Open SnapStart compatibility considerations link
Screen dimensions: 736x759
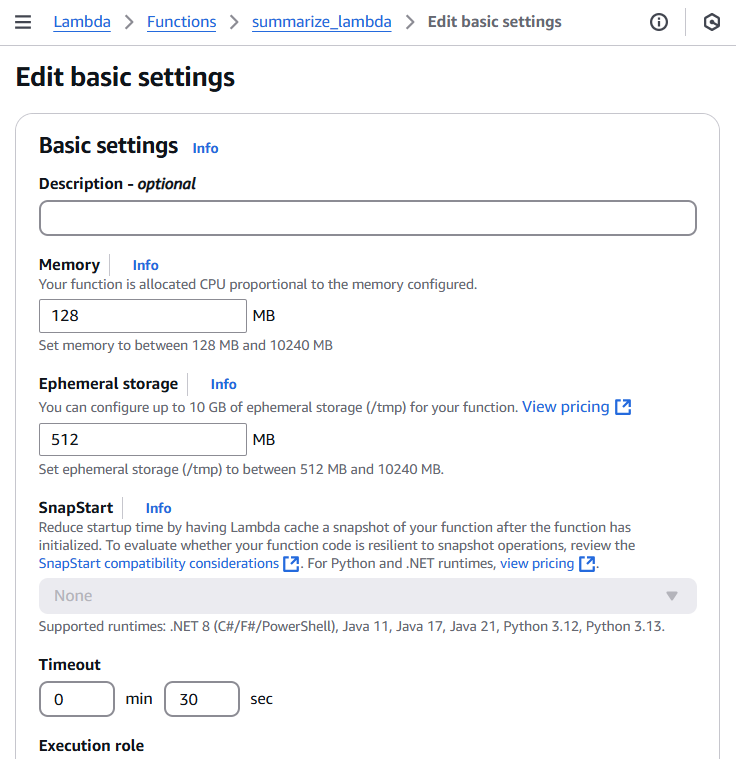(x=159, y=564)
